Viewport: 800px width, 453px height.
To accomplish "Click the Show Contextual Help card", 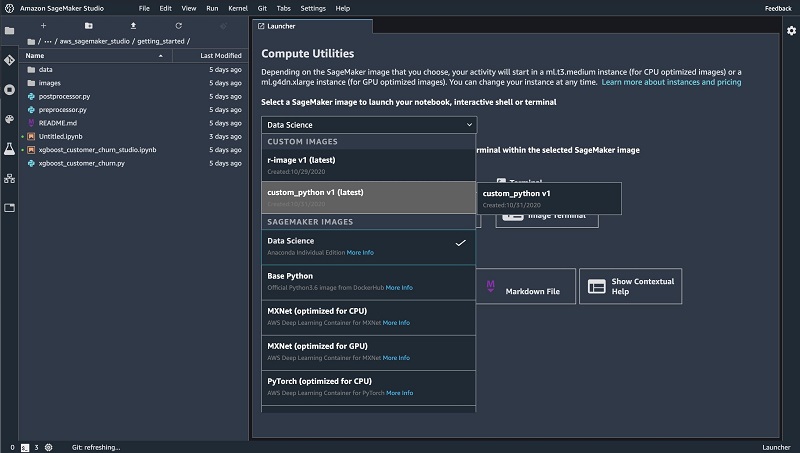I will tap(631, 286).
